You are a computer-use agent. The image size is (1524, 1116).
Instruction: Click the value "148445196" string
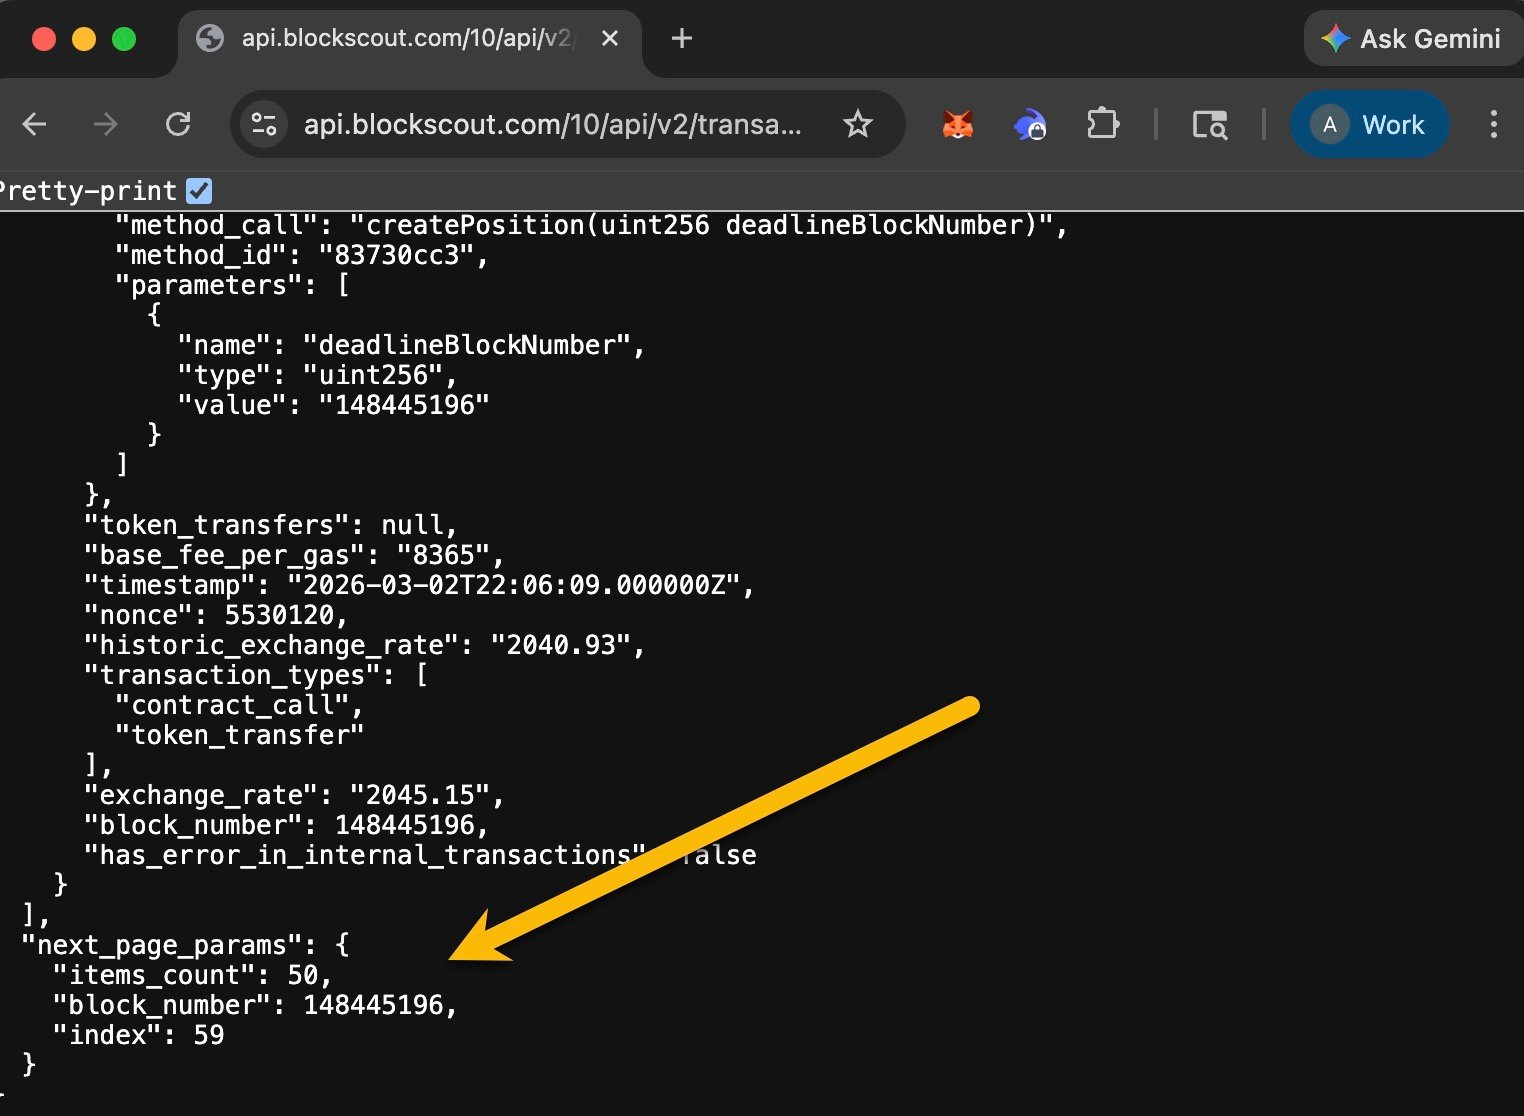[x=404, y=405]
